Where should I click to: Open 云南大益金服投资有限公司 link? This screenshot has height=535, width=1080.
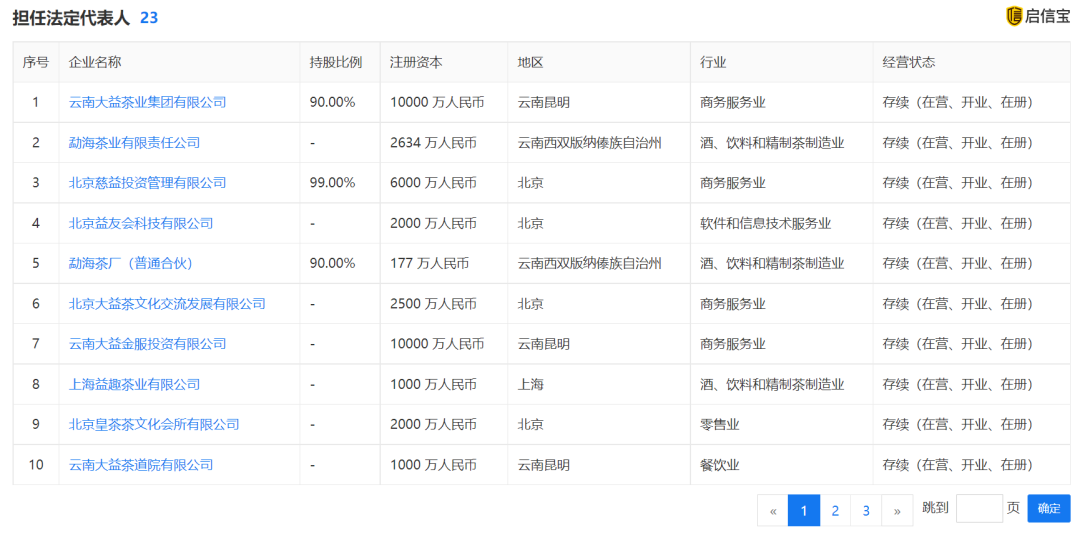click(147, 344)
